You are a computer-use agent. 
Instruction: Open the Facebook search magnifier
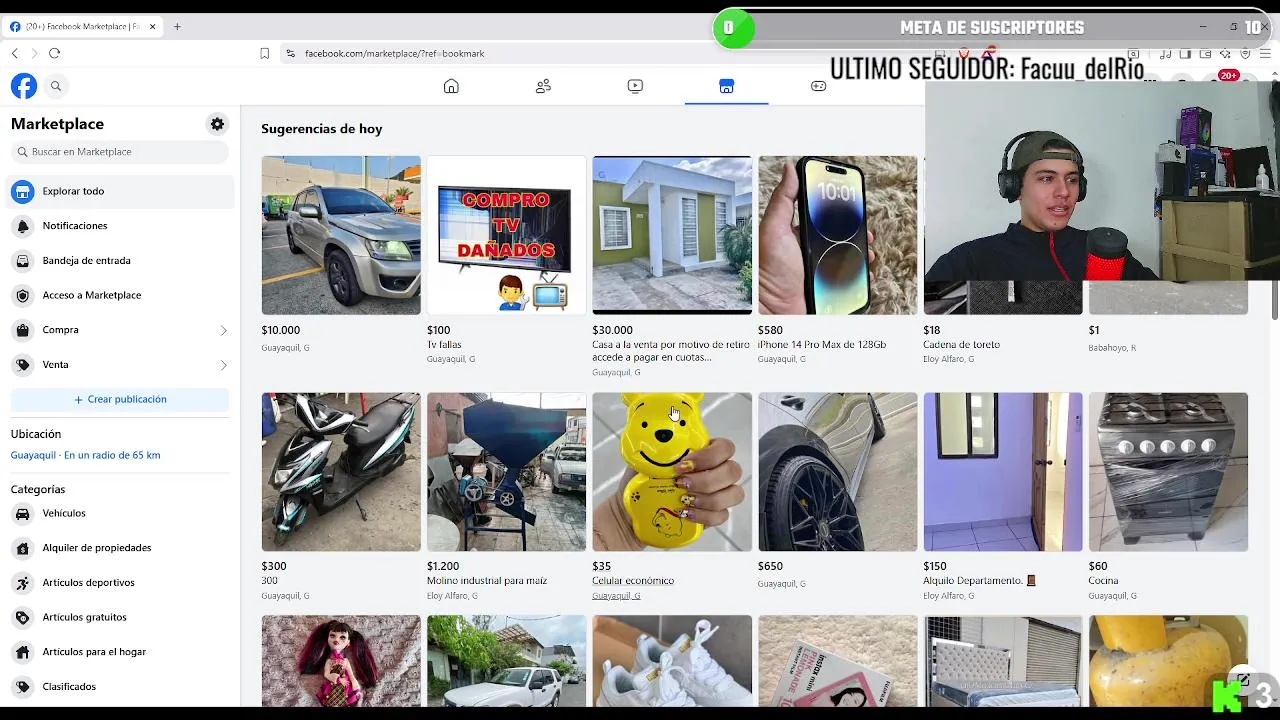point(56,86)
